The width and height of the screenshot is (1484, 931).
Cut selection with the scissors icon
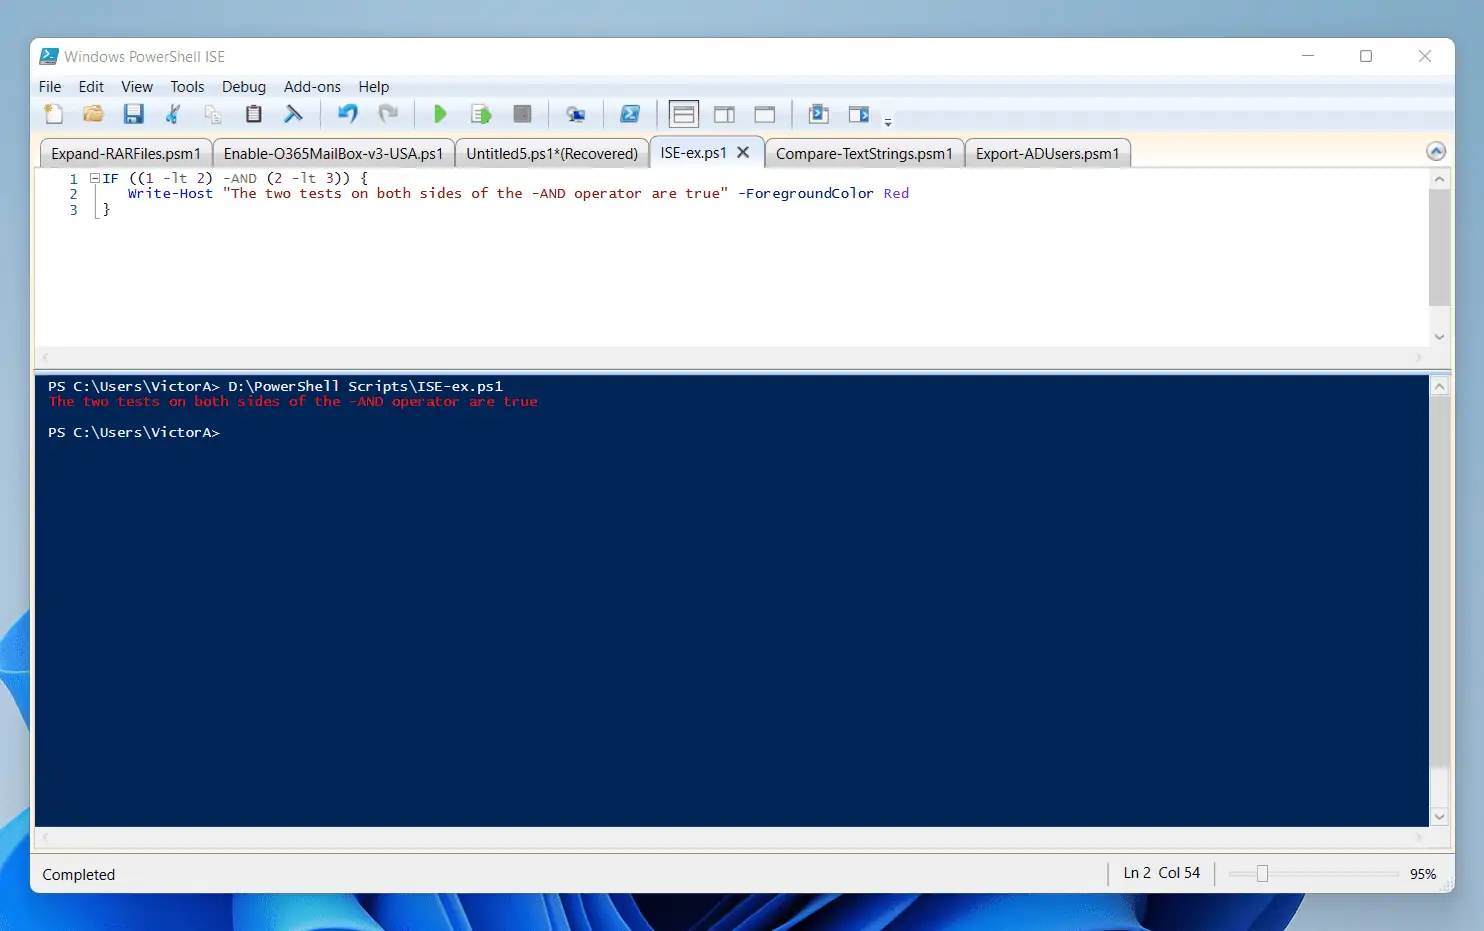(x=173, y=114)
